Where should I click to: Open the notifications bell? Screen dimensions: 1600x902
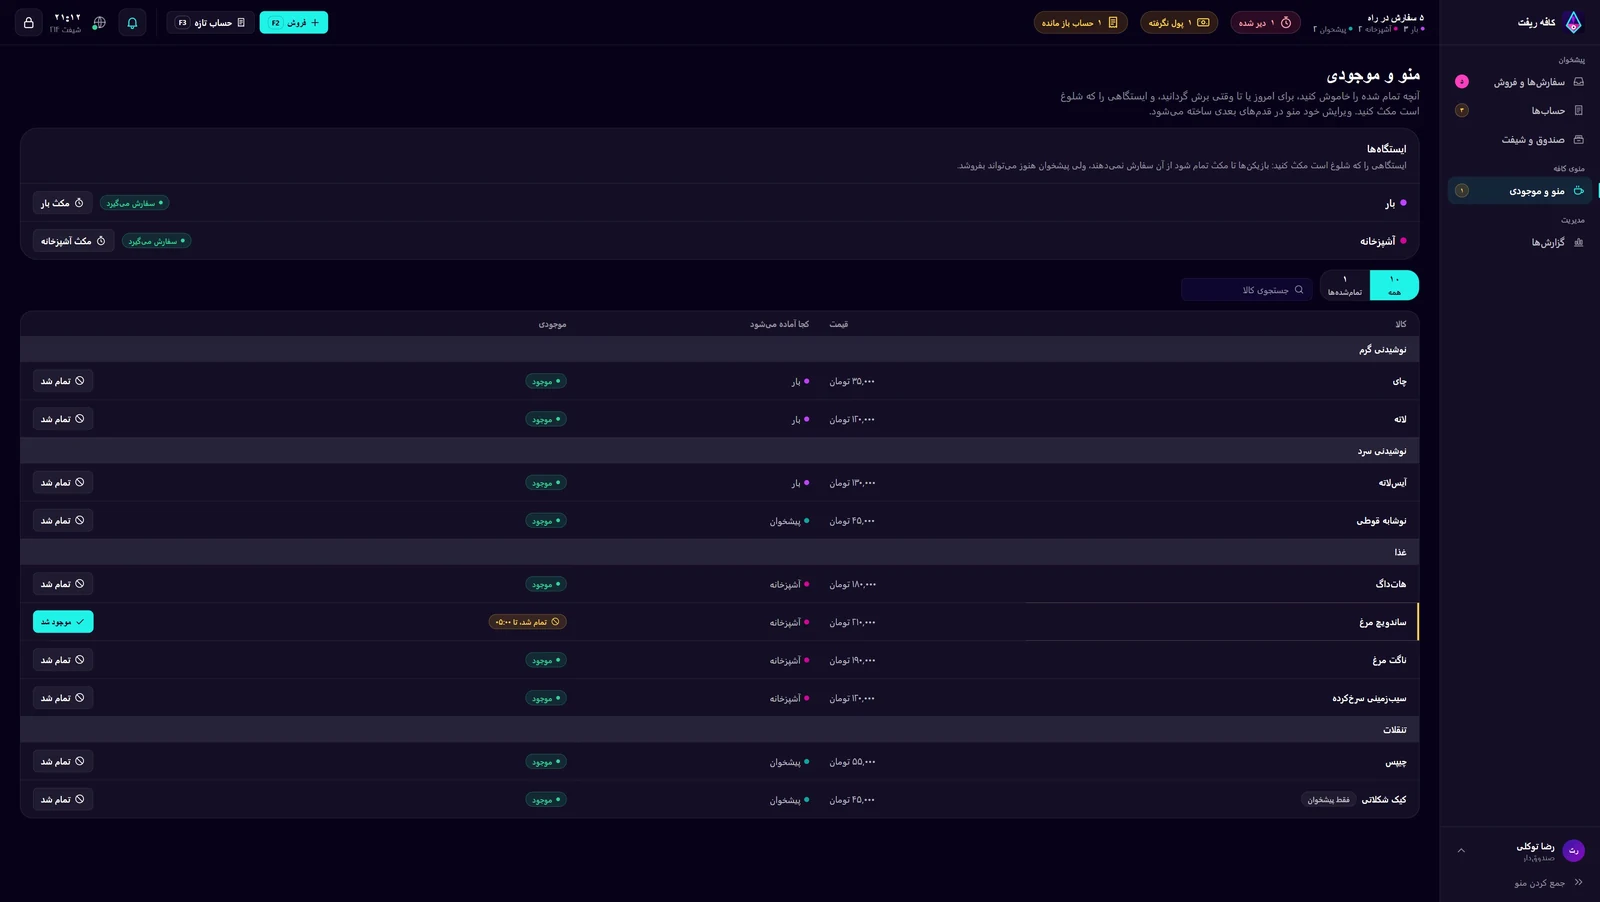click(132, 22)
